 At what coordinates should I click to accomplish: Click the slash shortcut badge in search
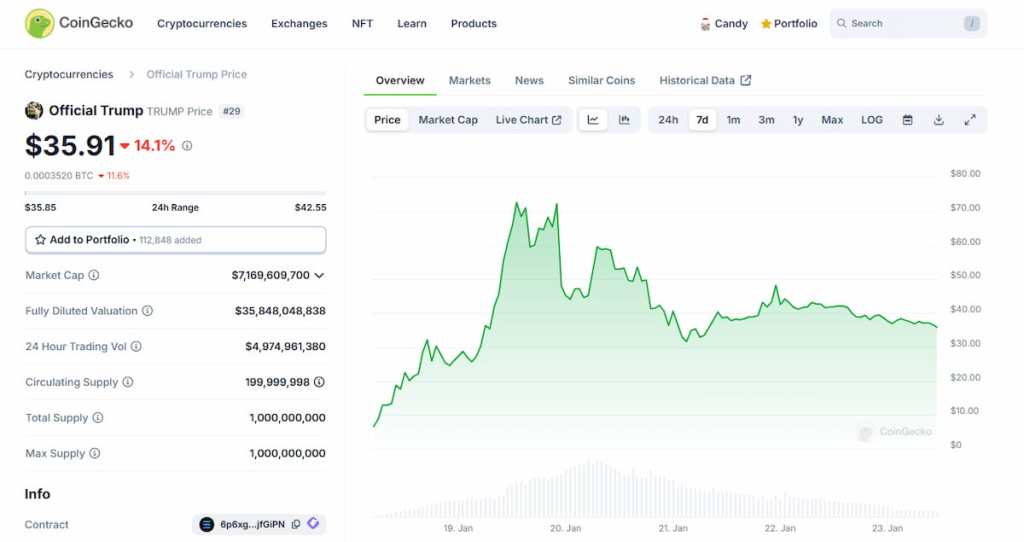(x=972, y=24)
